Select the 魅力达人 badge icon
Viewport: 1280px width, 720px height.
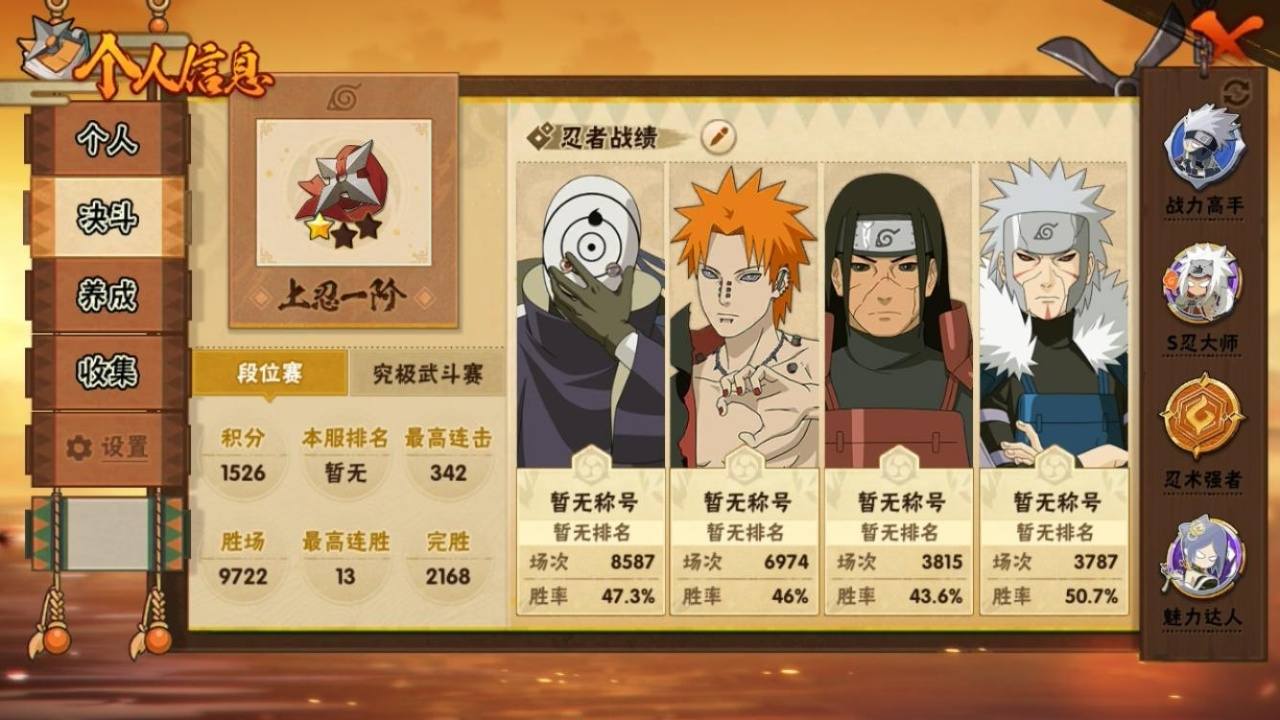(1203, 557)
